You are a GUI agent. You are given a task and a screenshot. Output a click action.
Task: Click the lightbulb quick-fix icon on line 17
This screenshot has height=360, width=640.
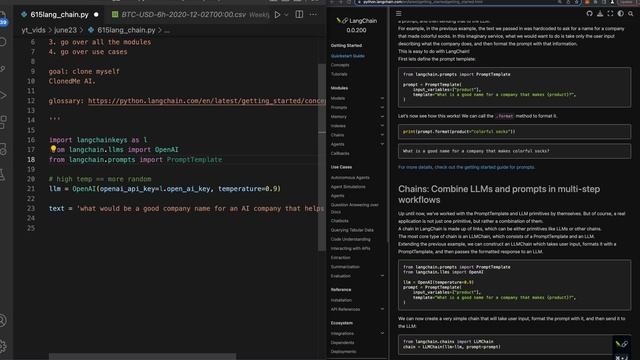tap(53, 149)
